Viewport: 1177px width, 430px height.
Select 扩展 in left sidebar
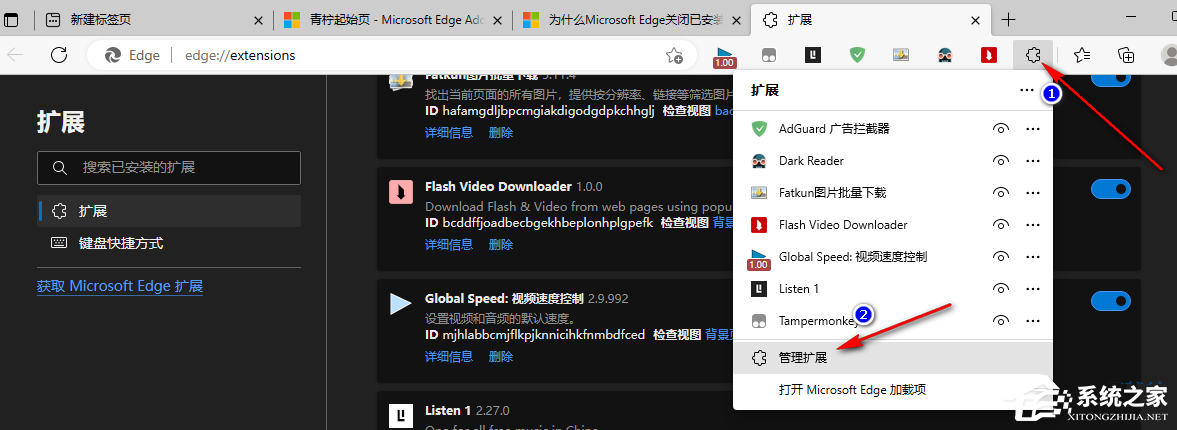[169, 211]
